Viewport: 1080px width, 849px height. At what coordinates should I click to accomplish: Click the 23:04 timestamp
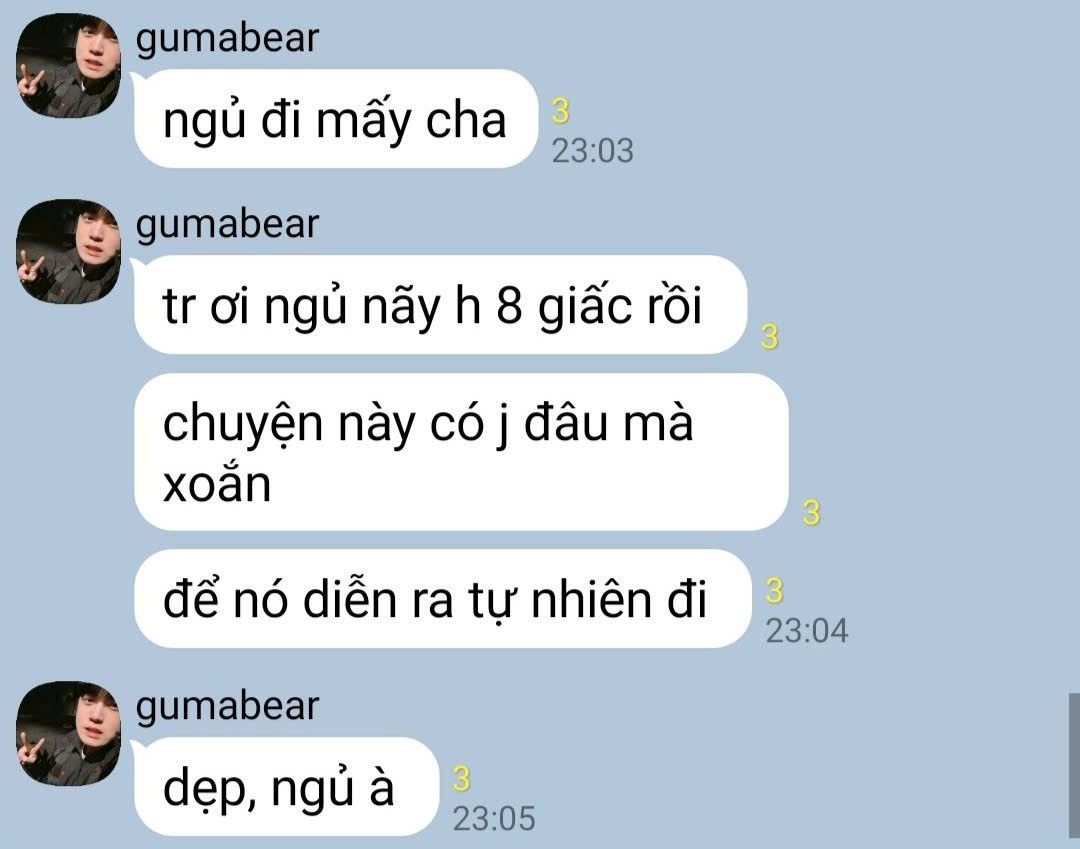(x=807, y=631)
